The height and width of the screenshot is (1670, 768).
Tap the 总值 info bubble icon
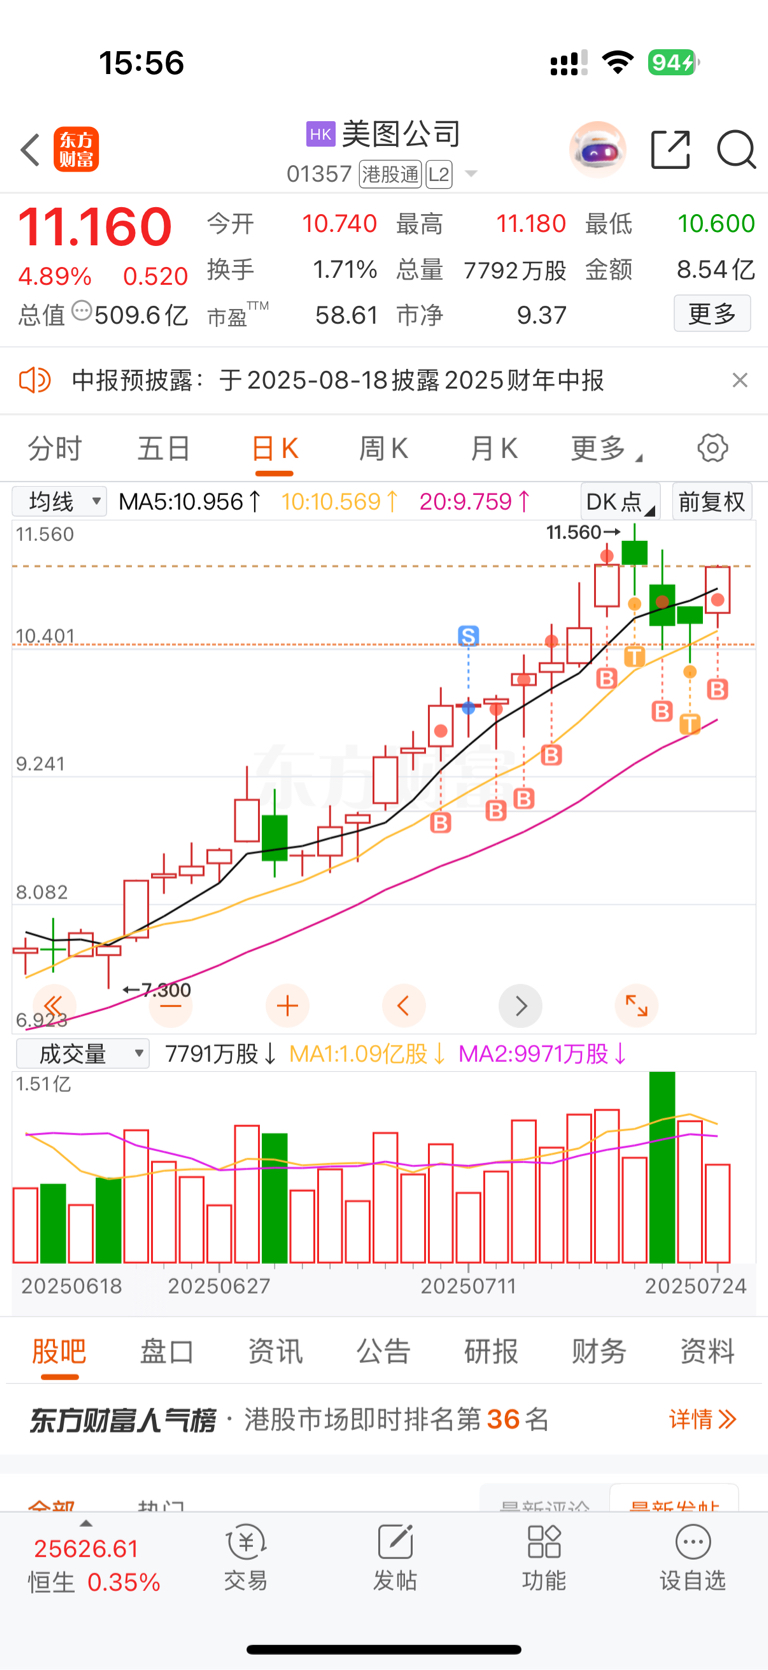[x=81, y=311]
